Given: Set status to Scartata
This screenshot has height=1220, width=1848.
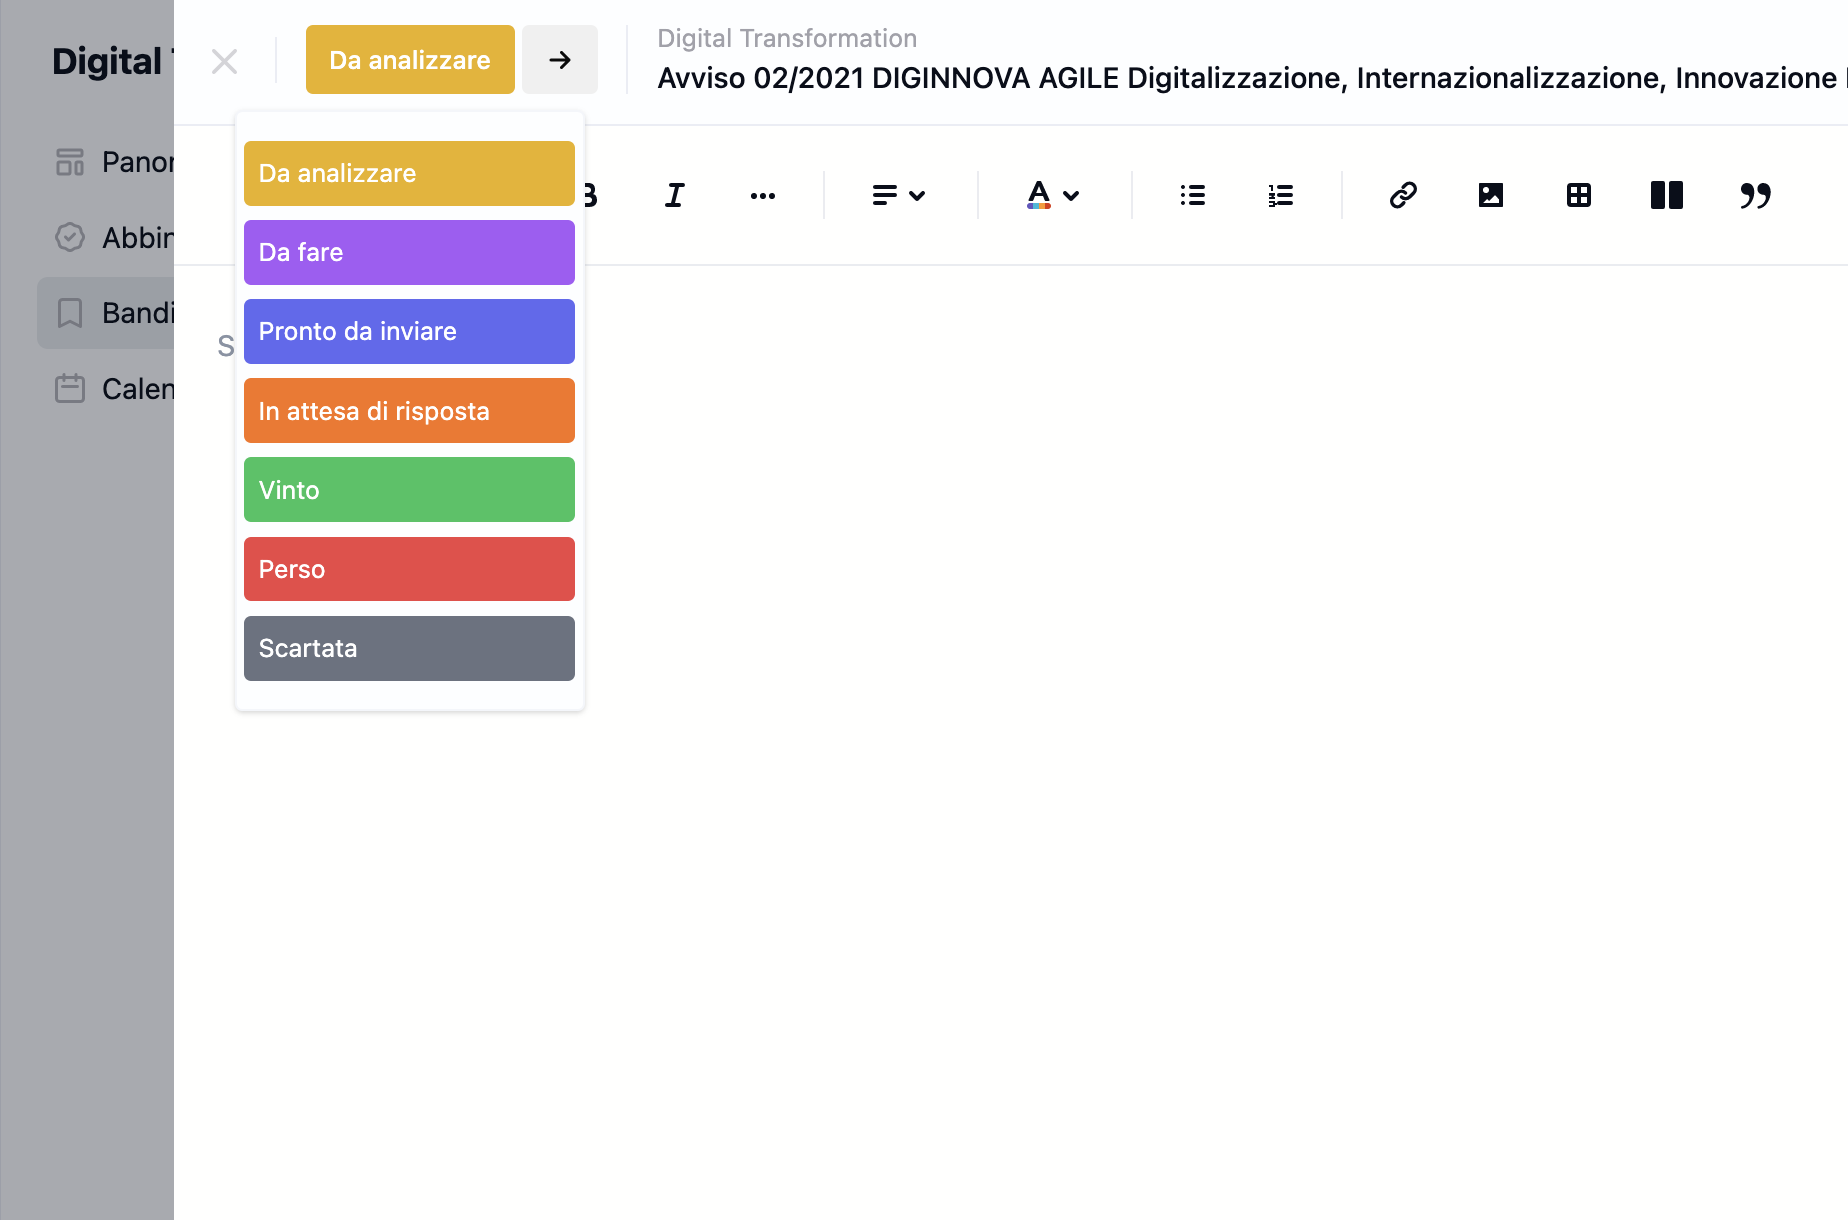Looking at the screenshot, I should [409, 648].
